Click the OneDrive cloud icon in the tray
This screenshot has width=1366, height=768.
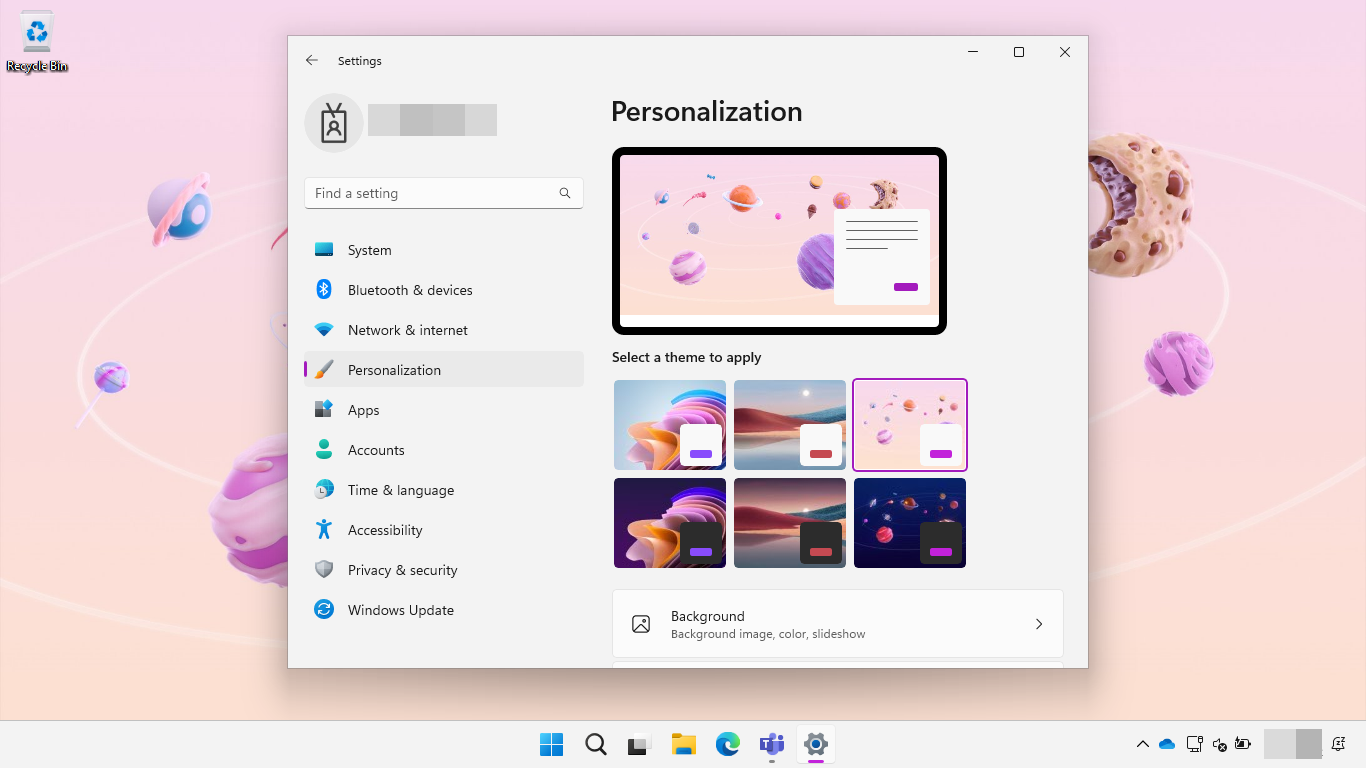[1166, 744]
